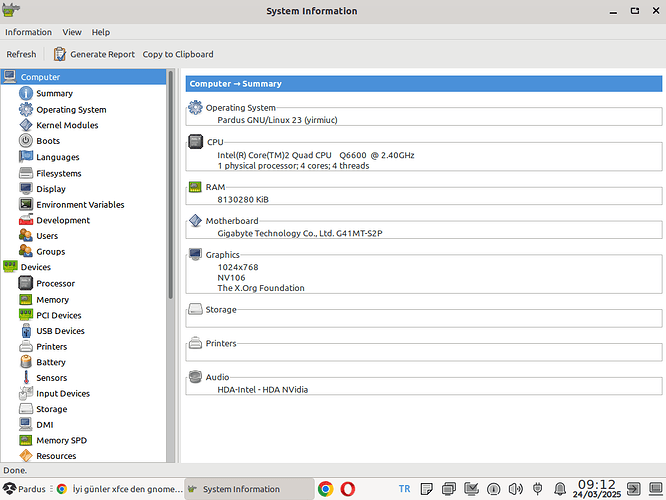Click the sidebar vertical scrollbar
This screenshot has height=500, width=666.
click(171, 185)
